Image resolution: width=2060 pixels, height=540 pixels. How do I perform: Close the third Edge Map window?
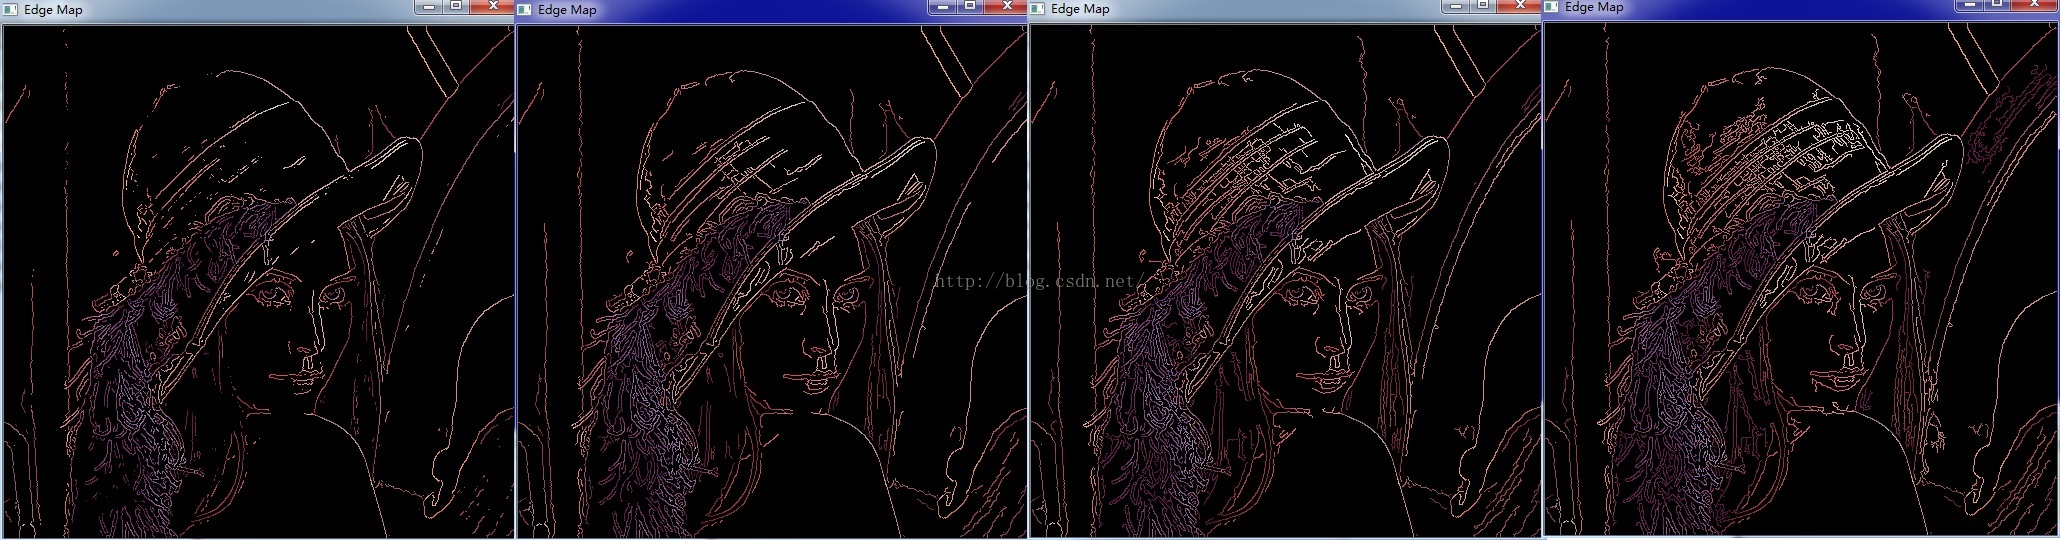tap(1519, 5)
